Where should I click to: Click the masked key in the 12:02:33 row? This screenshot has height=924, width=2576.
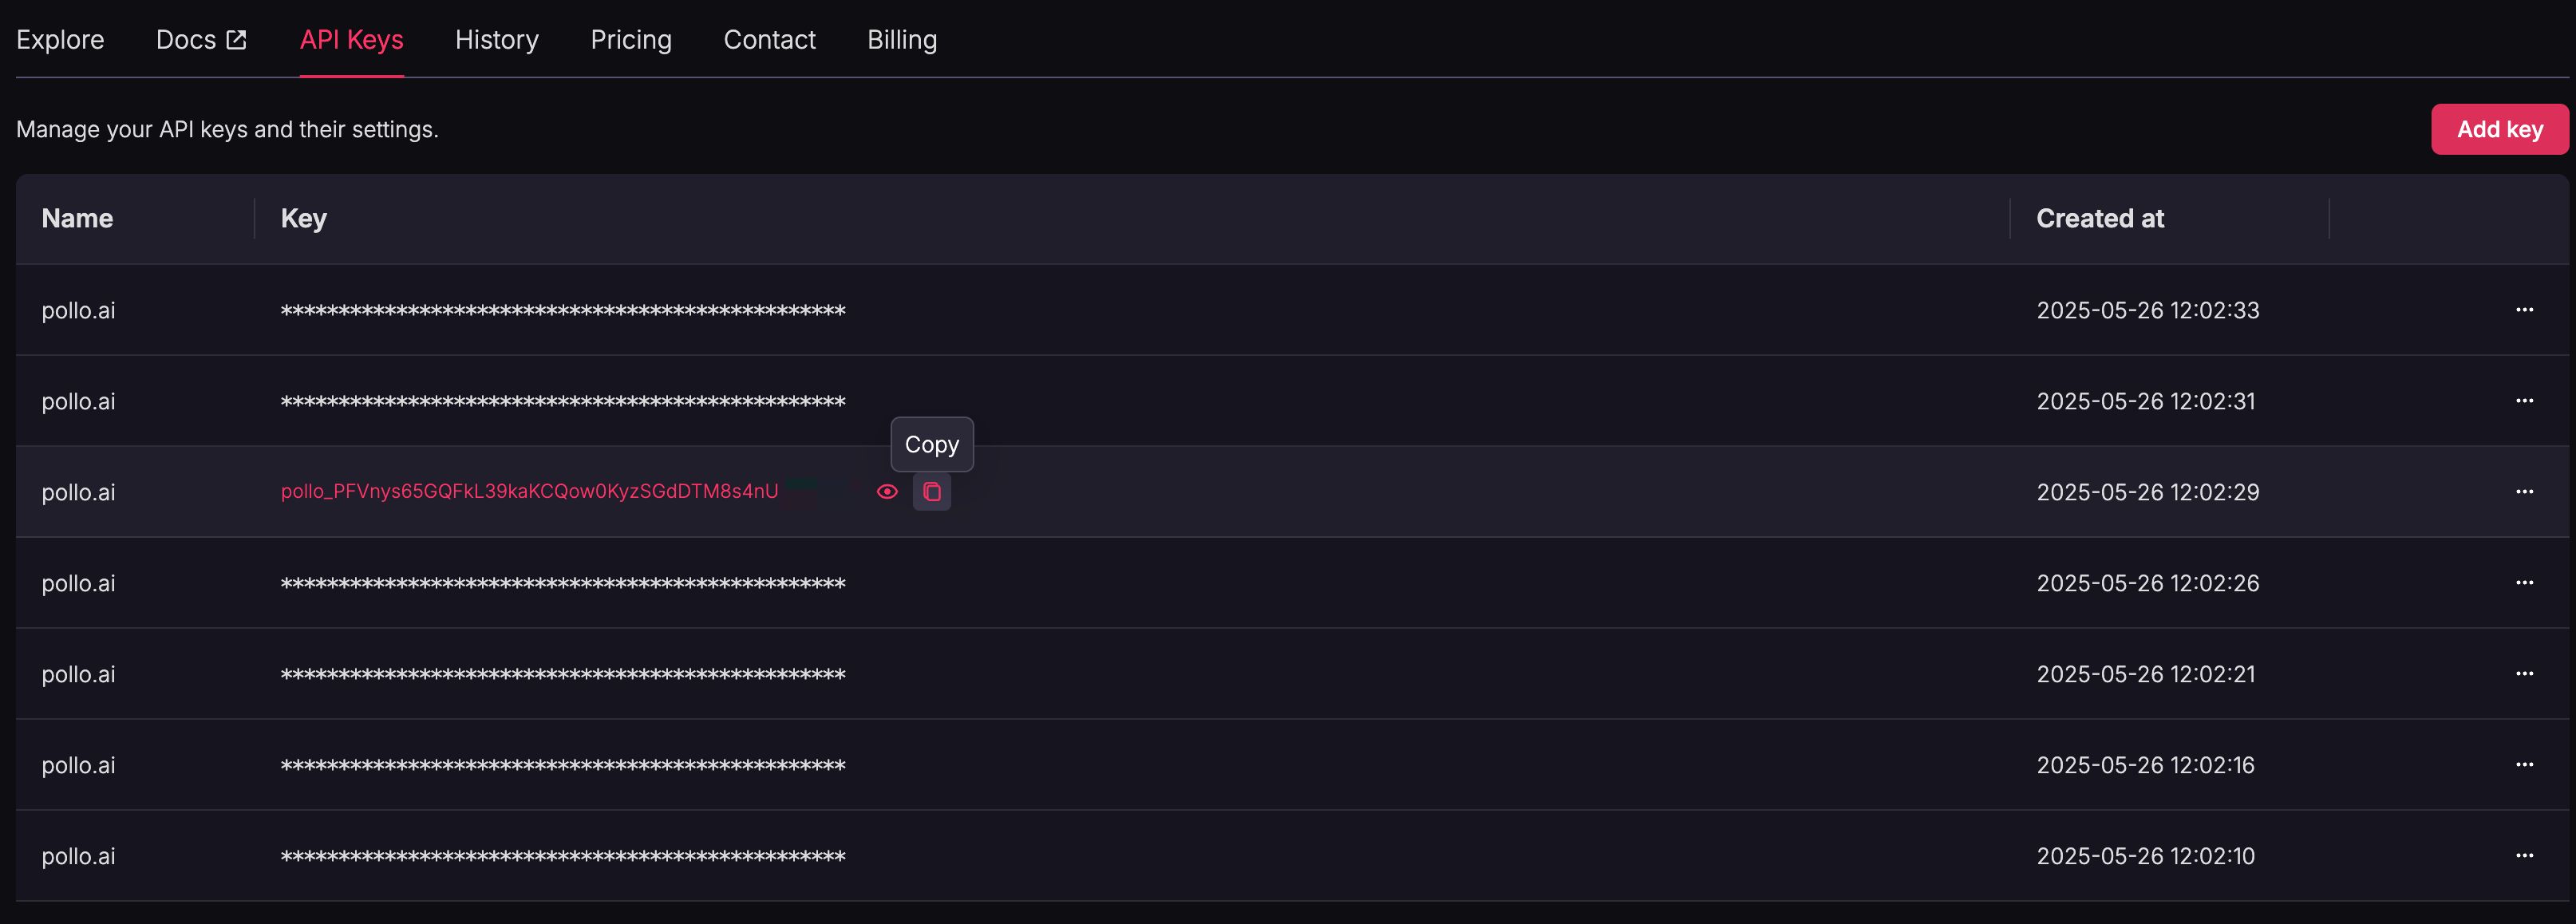pos(563,311)
